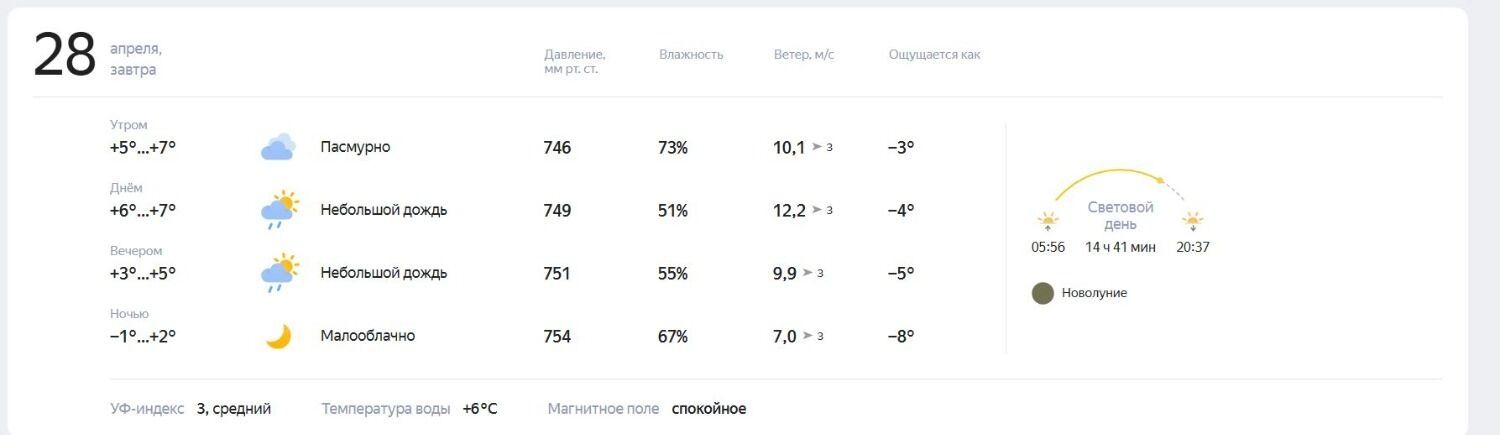
Task: Click the morning wind direction arrow
Action: coord(817,147)
